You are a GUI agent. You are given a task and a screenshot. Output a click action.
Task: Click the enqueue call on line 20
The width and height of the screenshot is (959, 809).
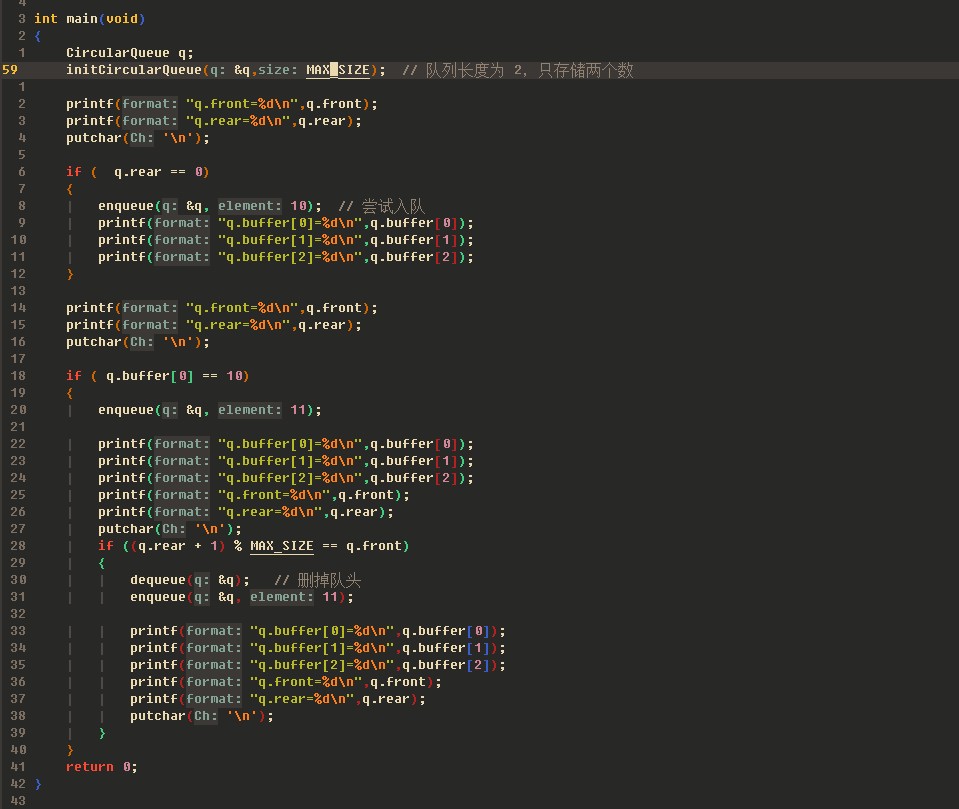point(210,410)
